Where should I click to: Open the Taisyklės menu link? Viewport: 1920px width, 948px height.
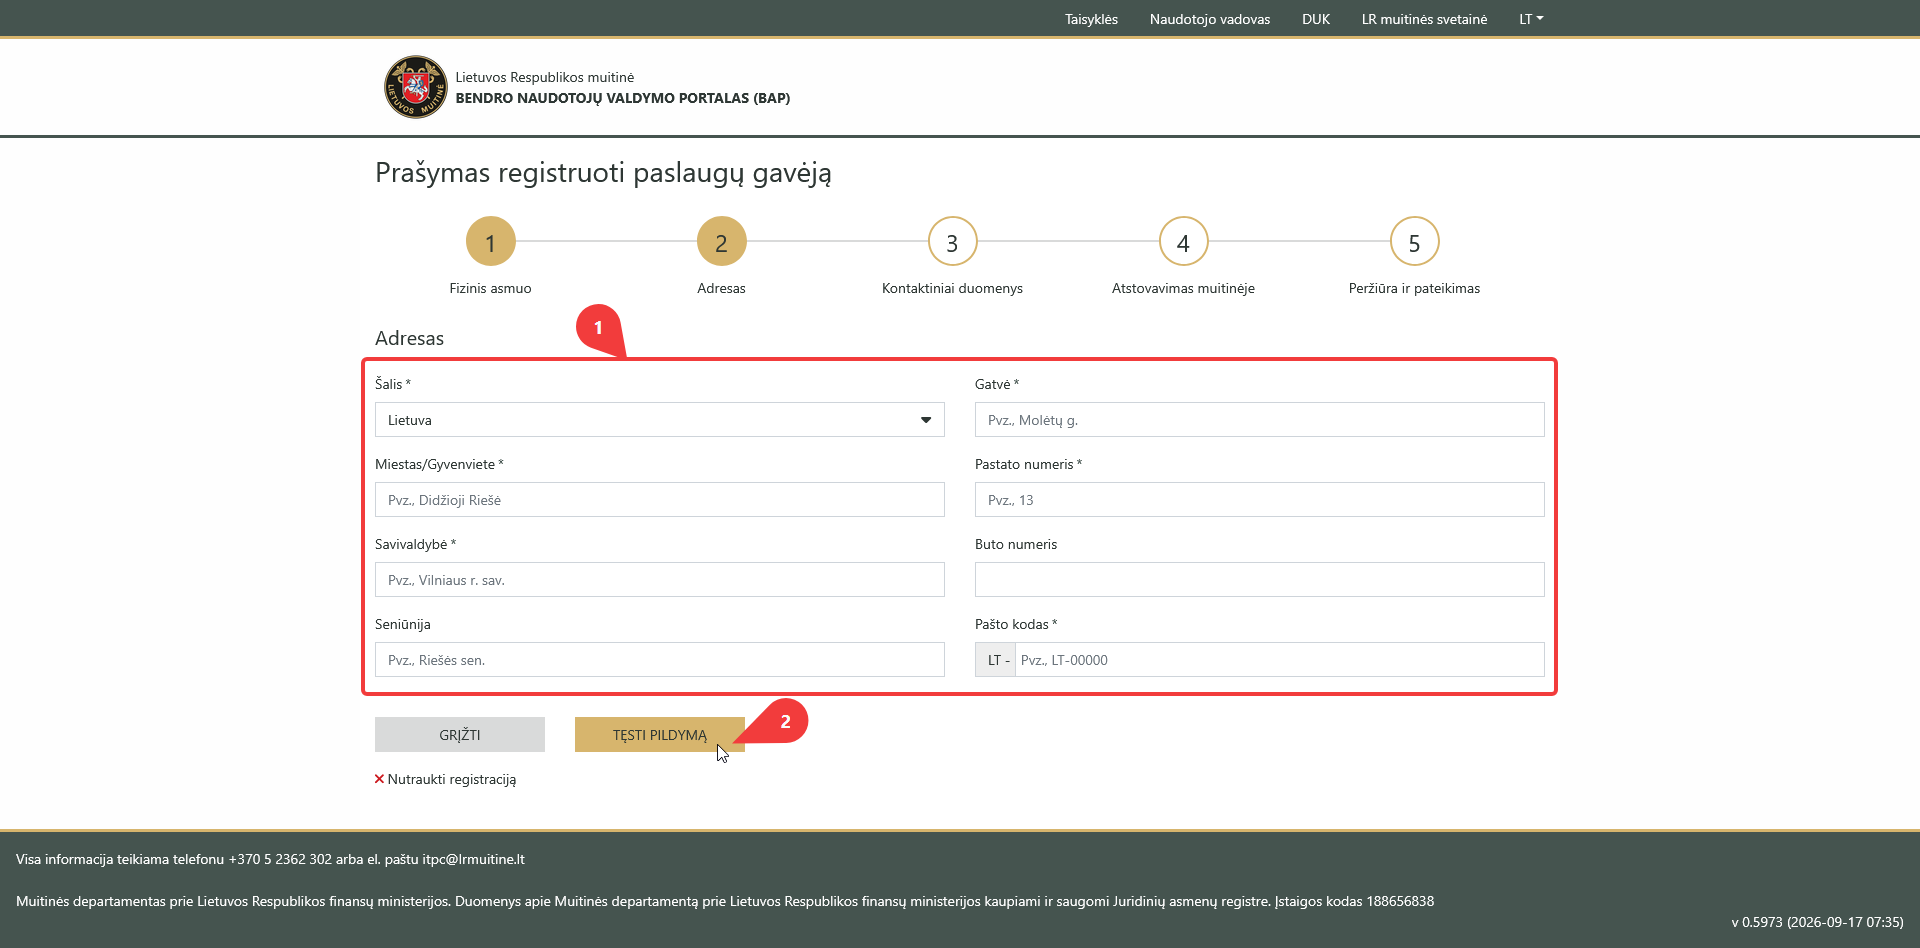click(x=1091, y=19)
